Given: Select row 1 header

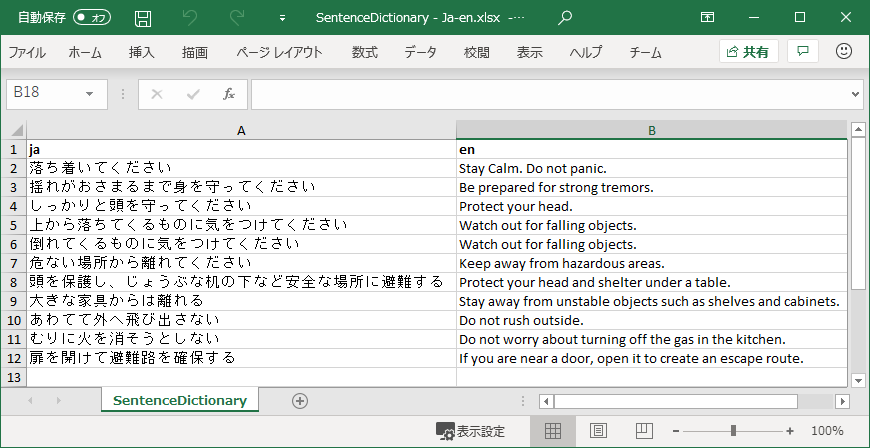Looking at the screenshot, I should 14,149.
